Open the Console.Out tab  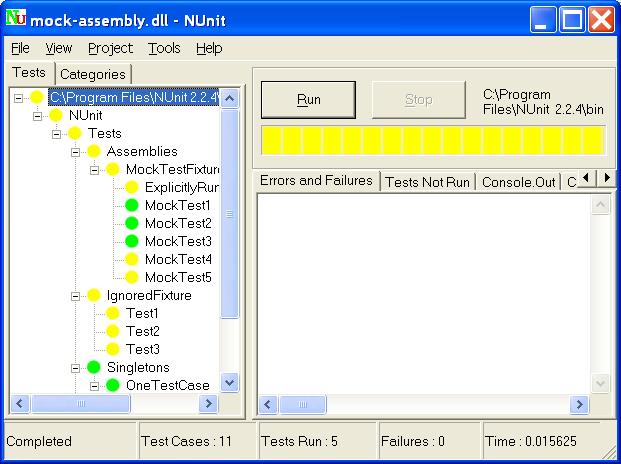tap(518, 182)
